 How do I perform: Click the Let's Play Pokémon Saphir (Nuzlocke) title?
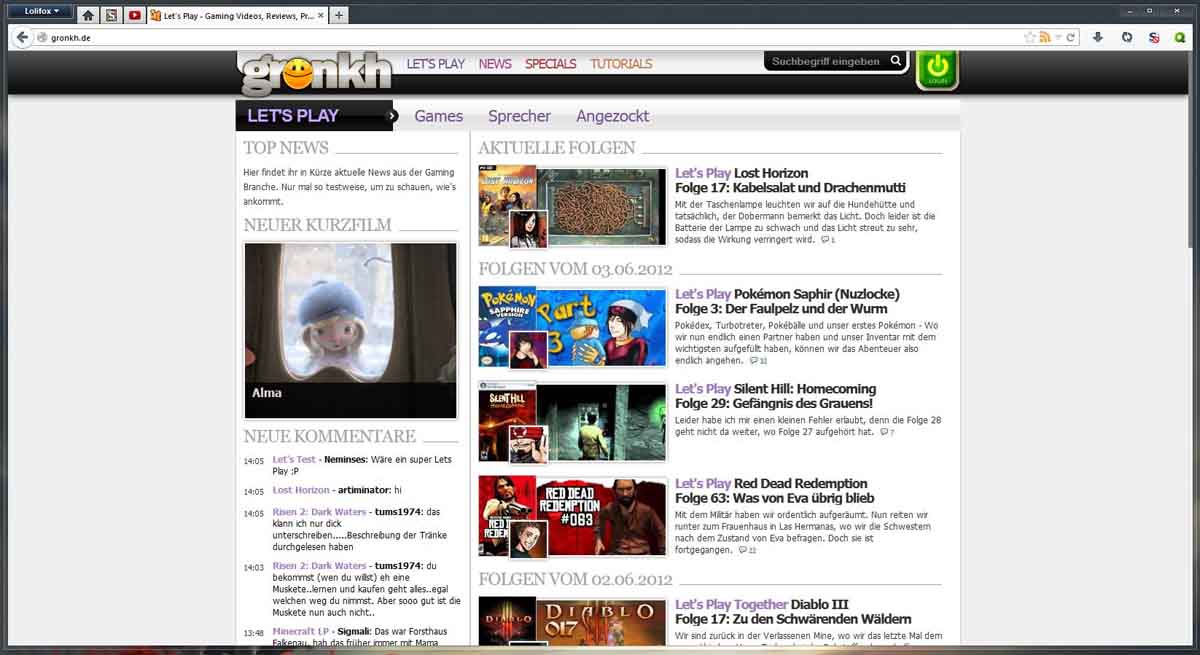(787, 294)
